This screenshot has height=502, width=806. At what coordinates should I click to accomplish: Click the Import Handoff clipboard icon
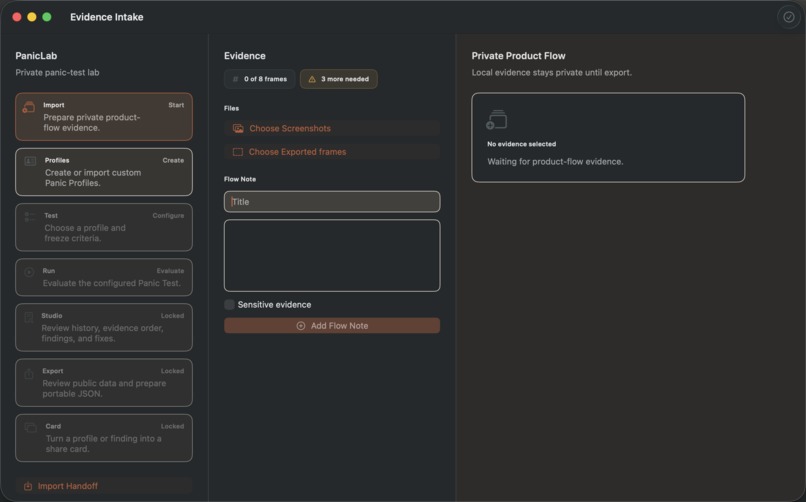click(28, 486)
